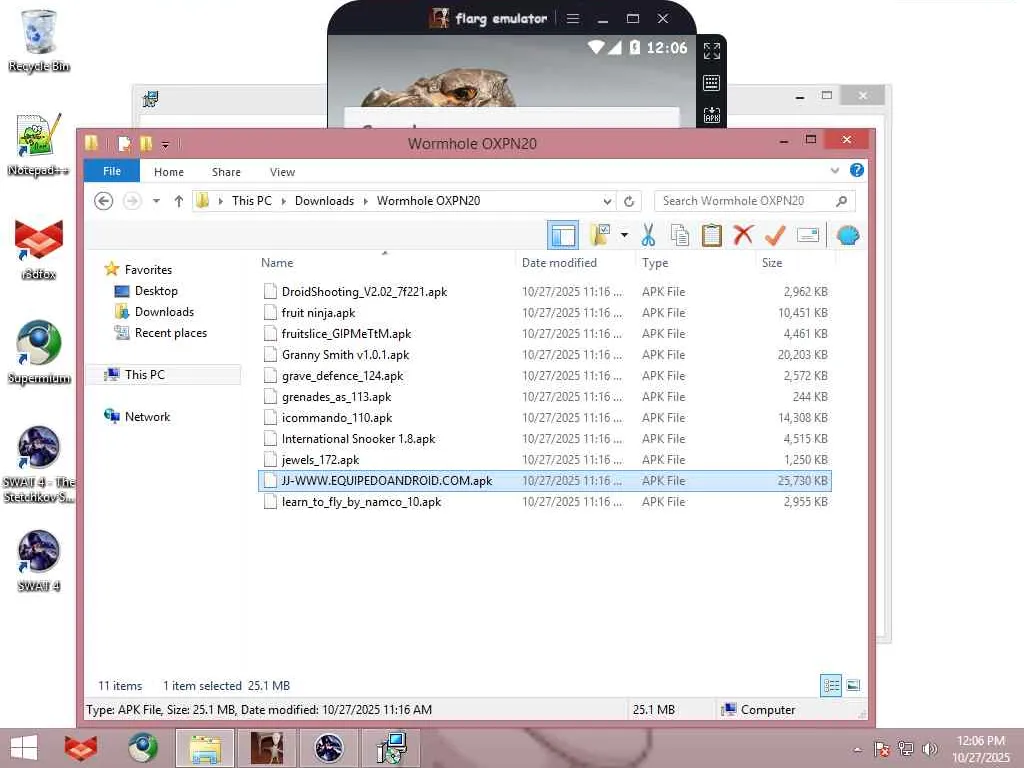Sort by the Type column header
Viewport: 1024px width, 768px height.
tap(654, 263)
